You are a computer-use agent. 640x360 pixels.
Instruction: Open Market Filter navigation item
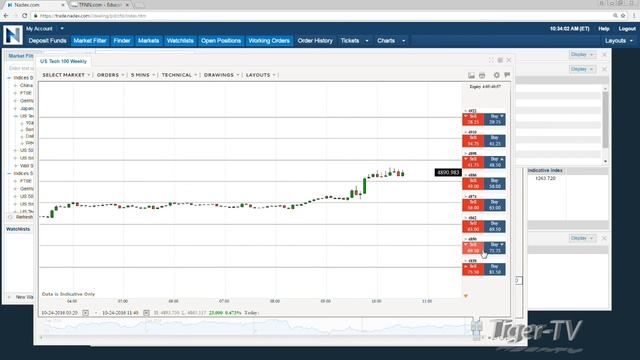pyautogui.click(x=90, y=41)
